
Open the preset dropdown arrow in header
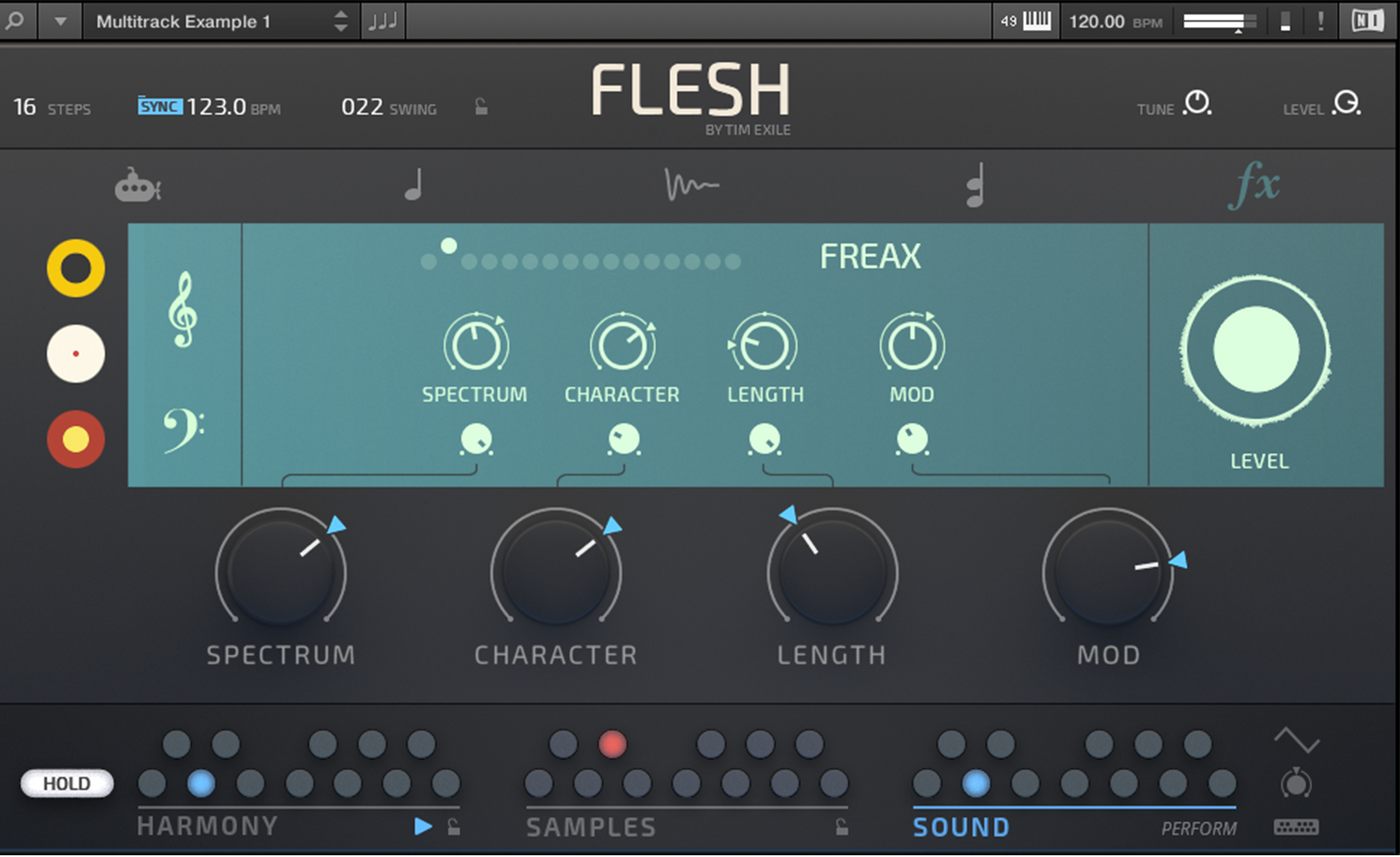pos(61,21)
